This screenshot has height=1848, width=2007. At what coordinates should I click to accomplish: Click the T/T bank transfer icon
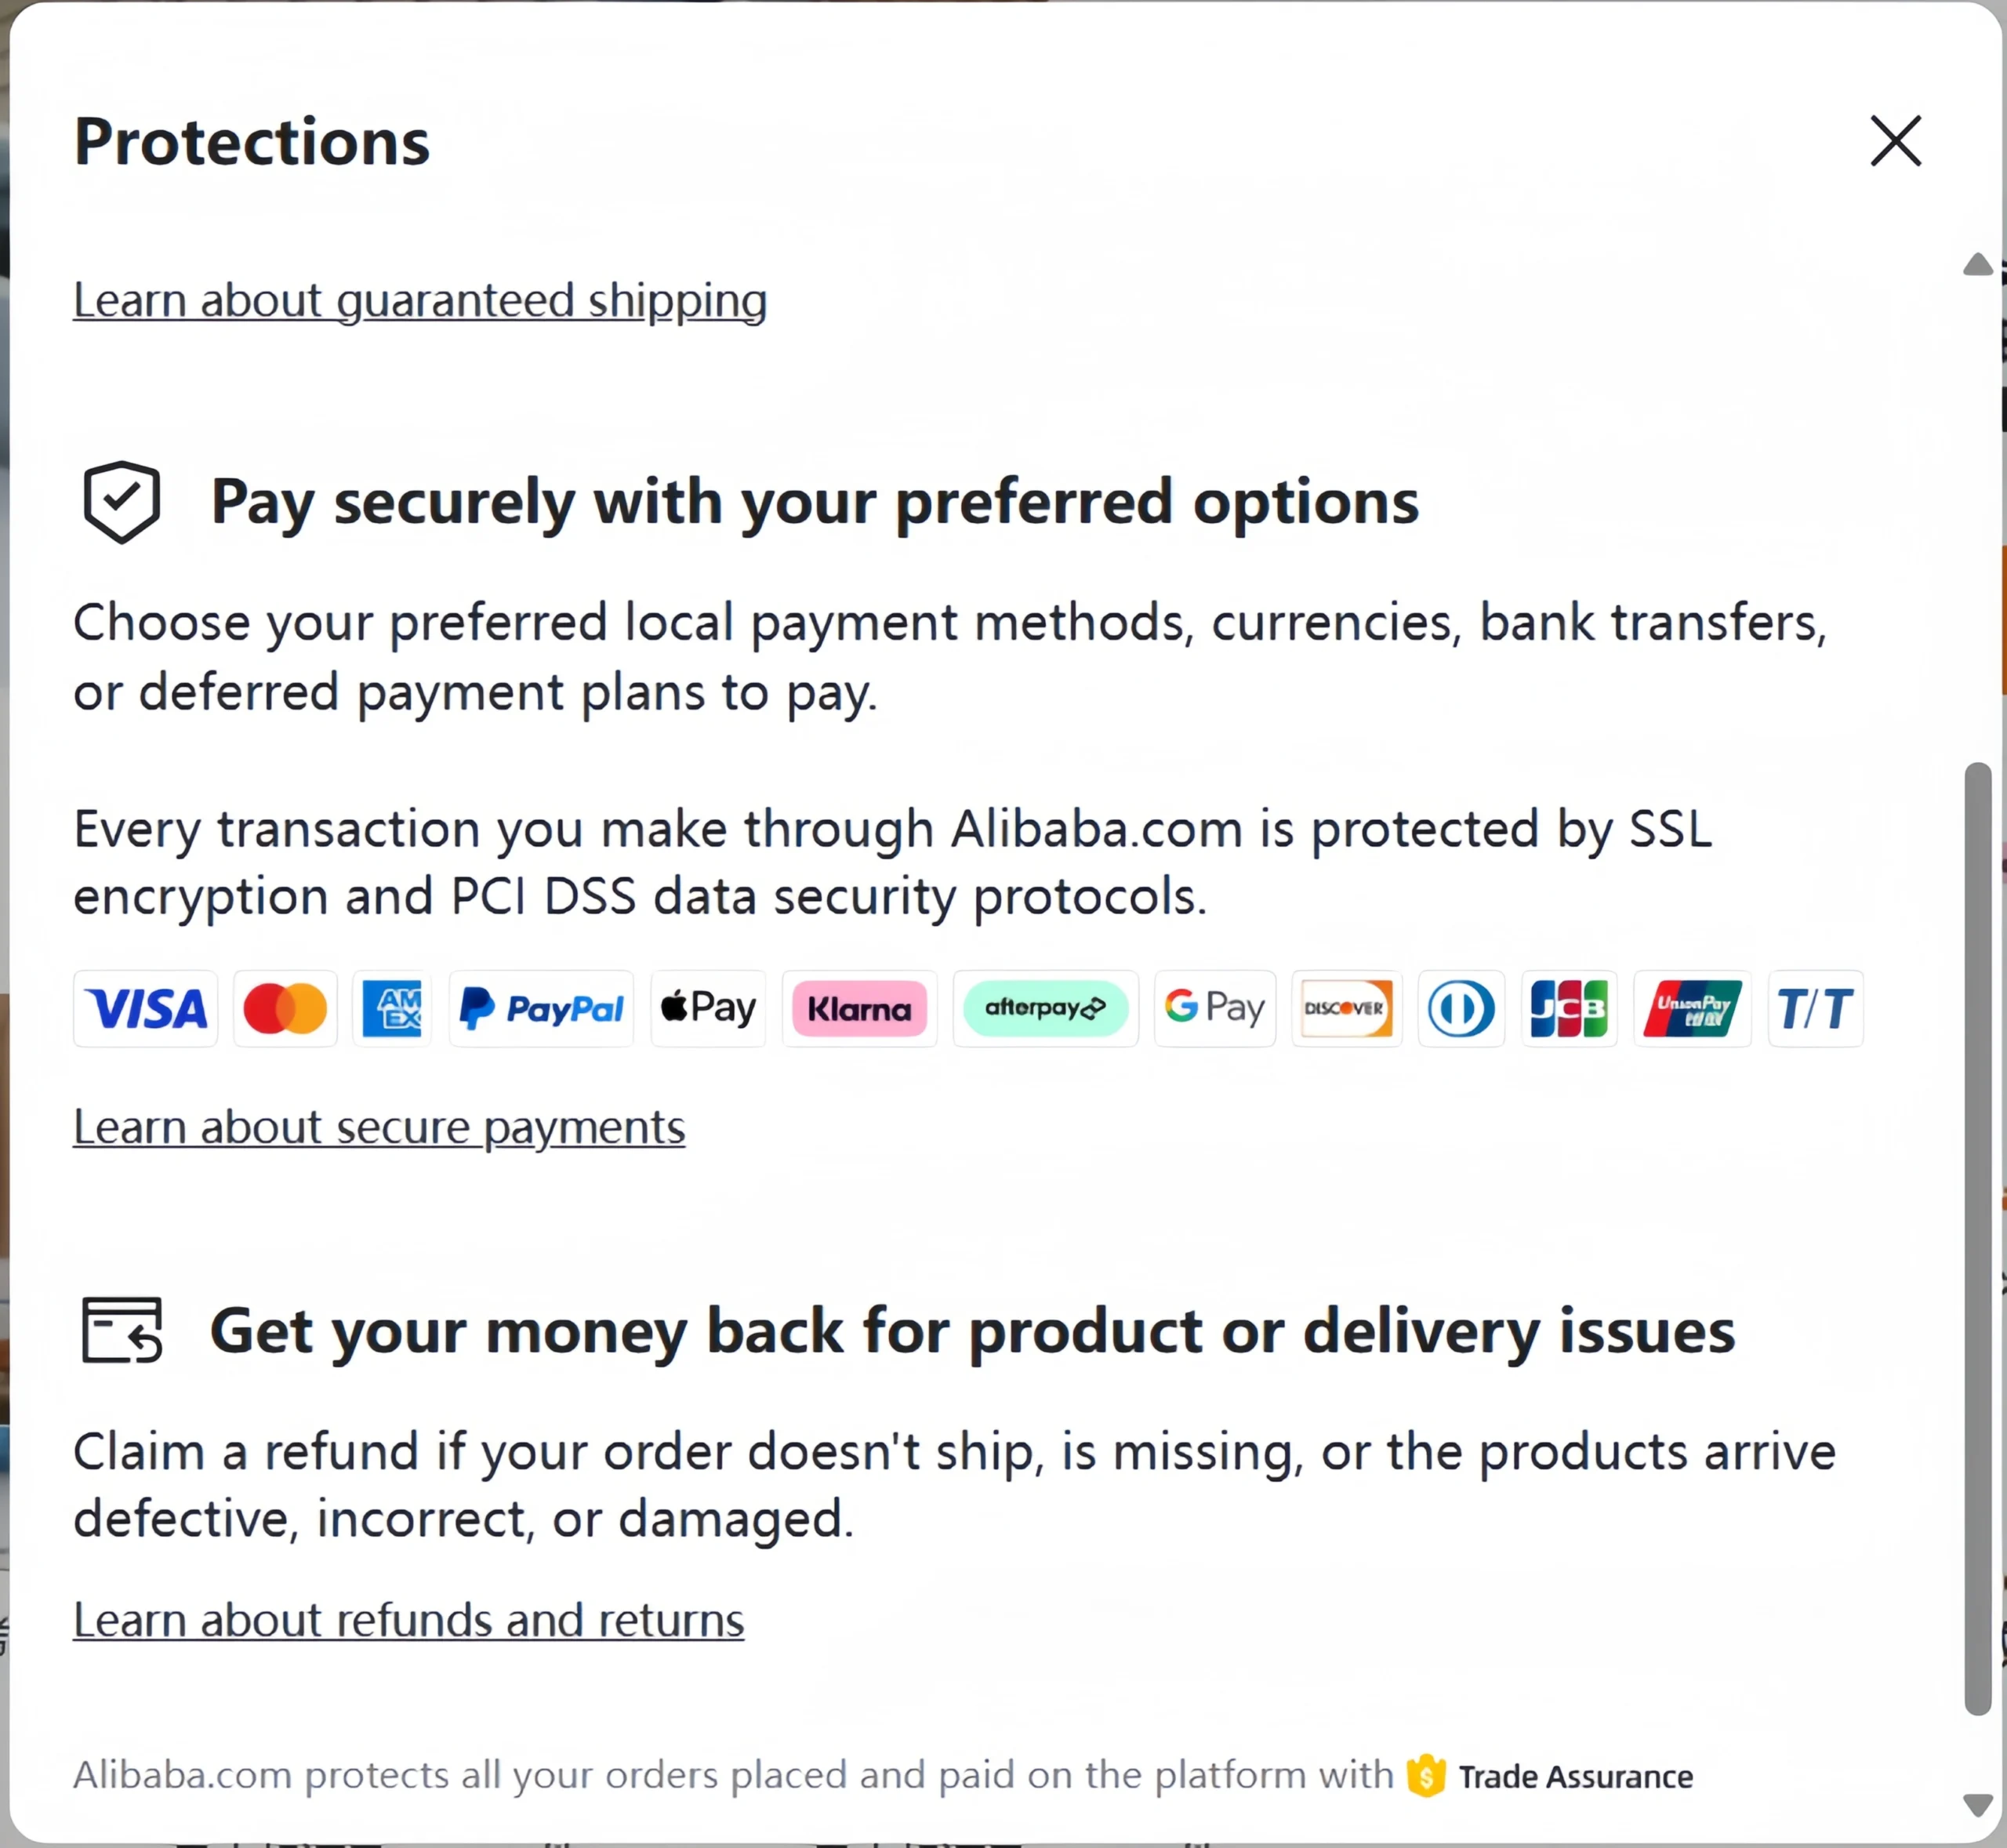1815,1008
